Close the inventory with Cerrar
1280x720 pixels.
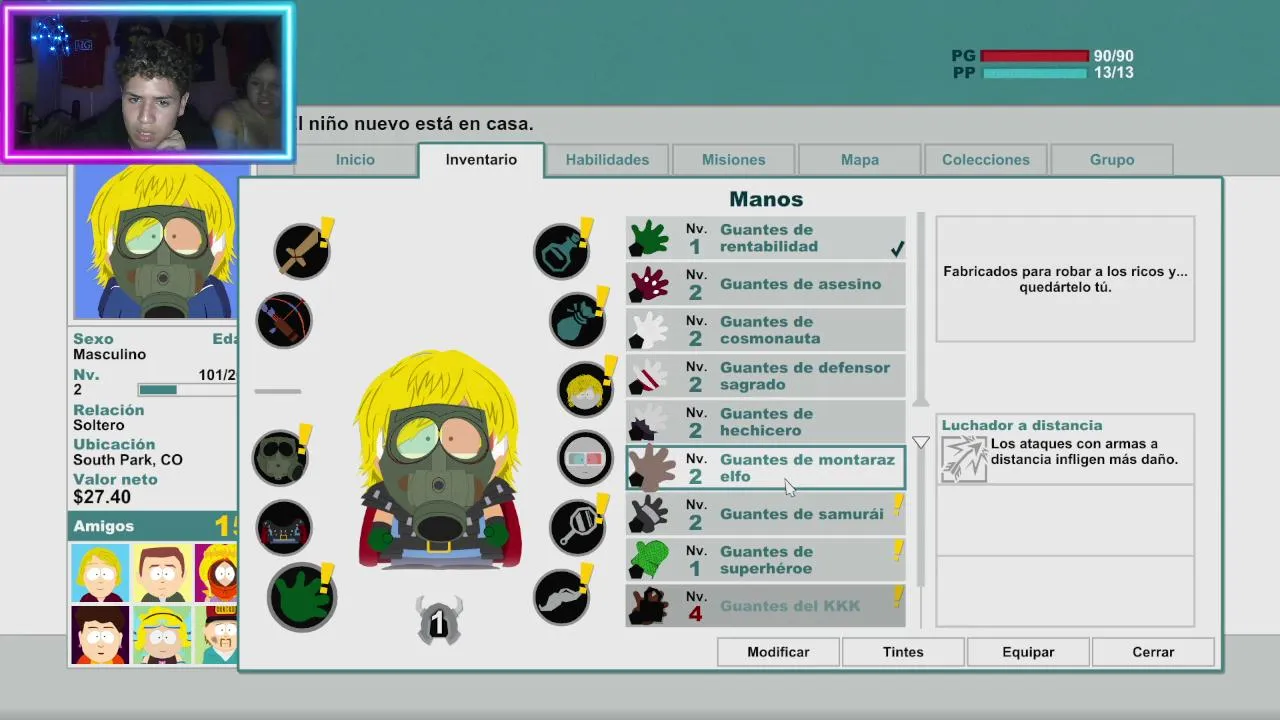[x=1153, y=652]
